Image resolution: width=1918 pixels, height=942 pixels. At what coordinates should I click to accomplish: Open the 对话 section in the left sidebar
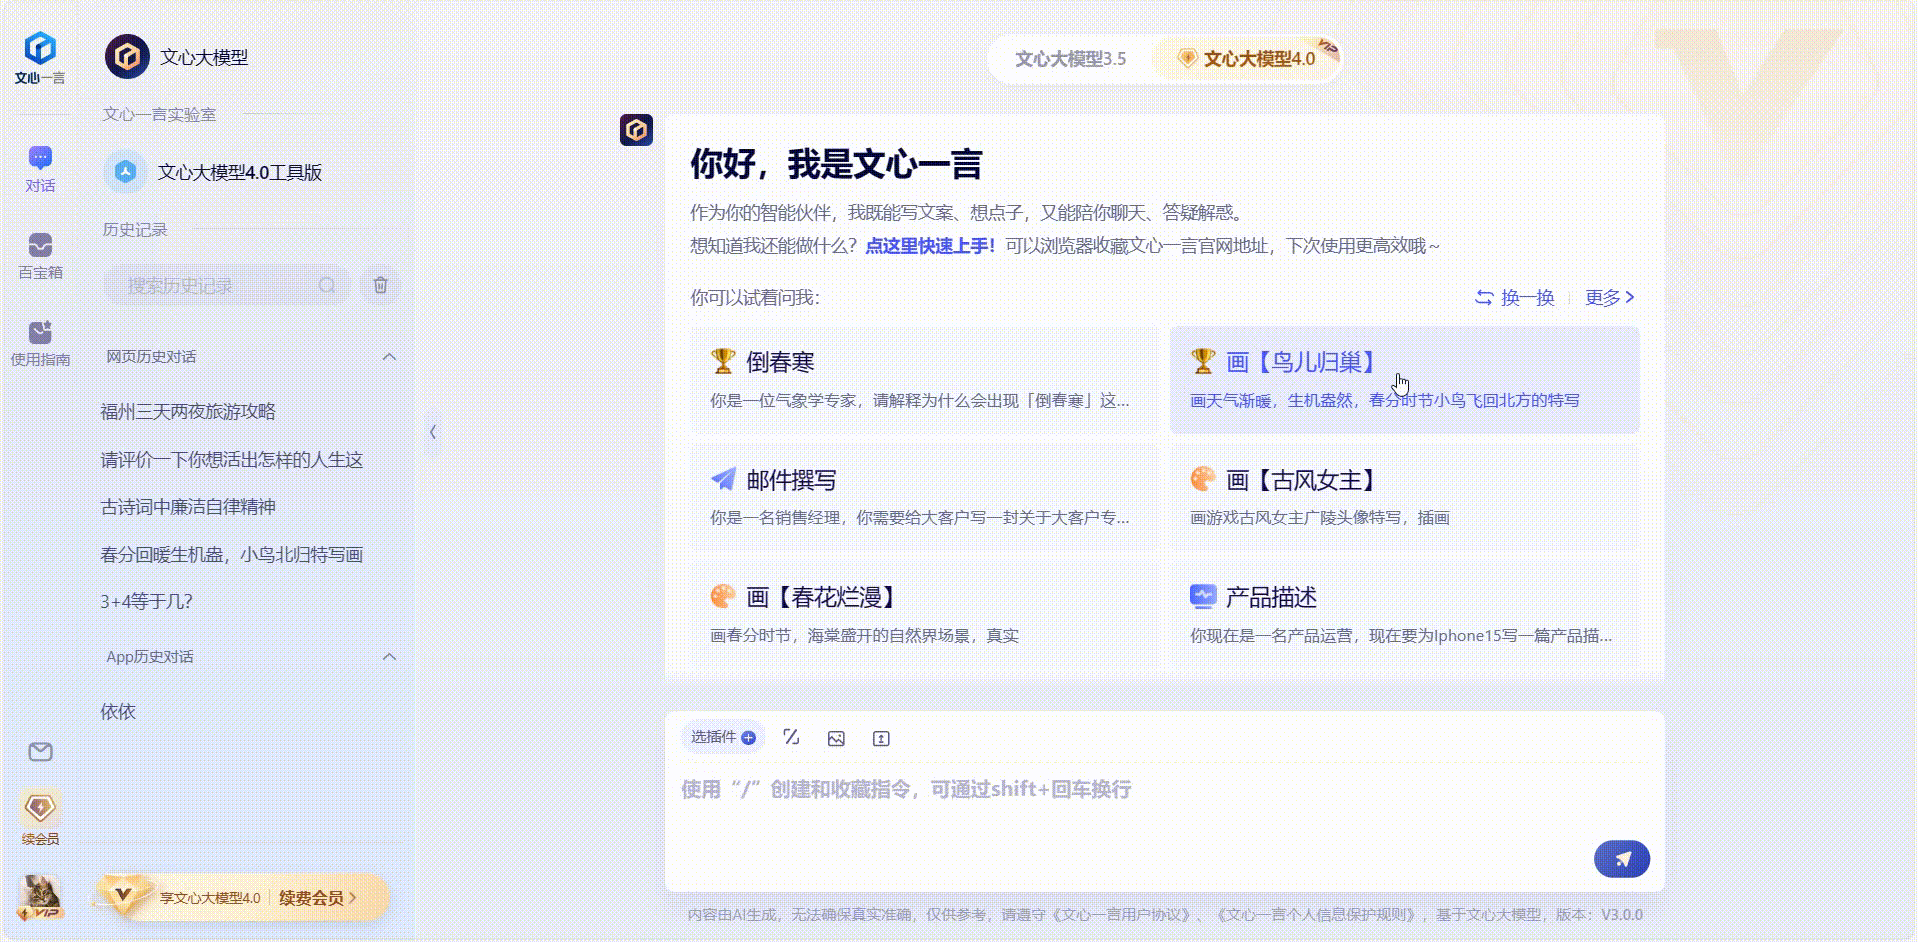tap(39, 168)
